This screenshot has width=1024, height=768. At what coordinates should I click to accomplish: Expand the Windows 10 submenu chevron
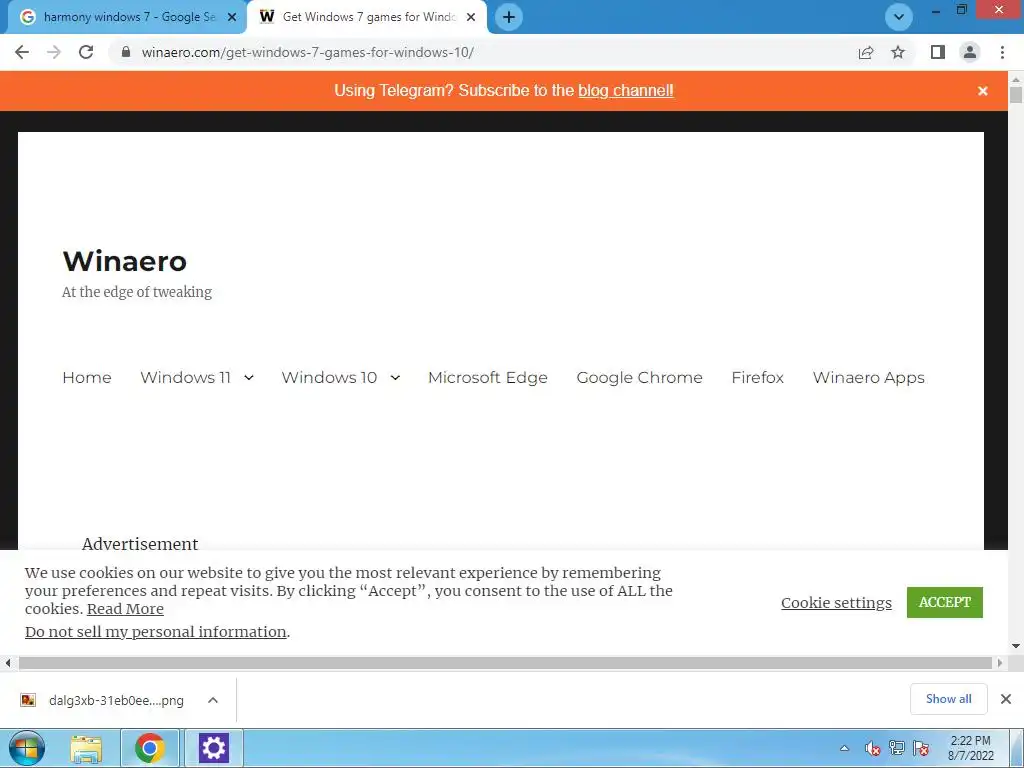coord(395,377)
